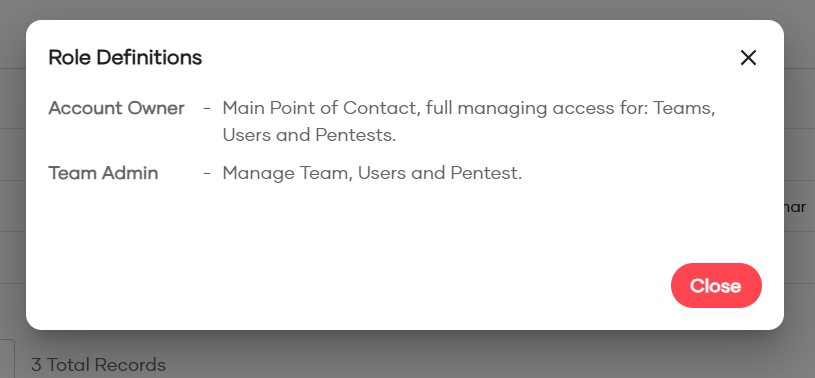Select the Team Admin role label
Image resolution: width=815 pixels, height=378 pixels.
(103, 173)
